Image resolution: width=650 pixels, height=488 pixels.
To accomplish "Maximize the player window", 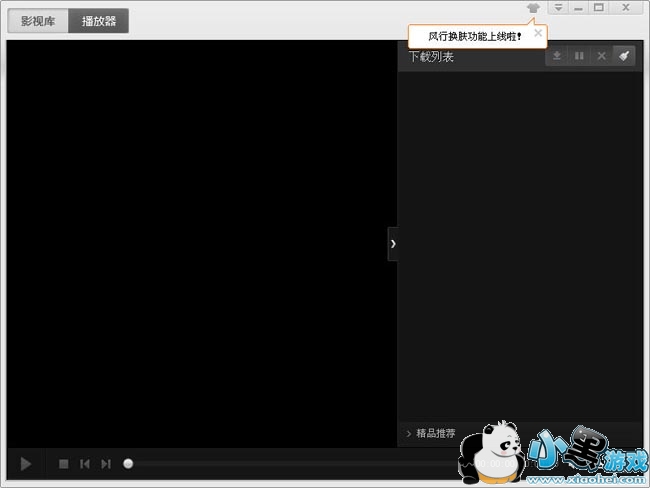I will tap(599, 7).
